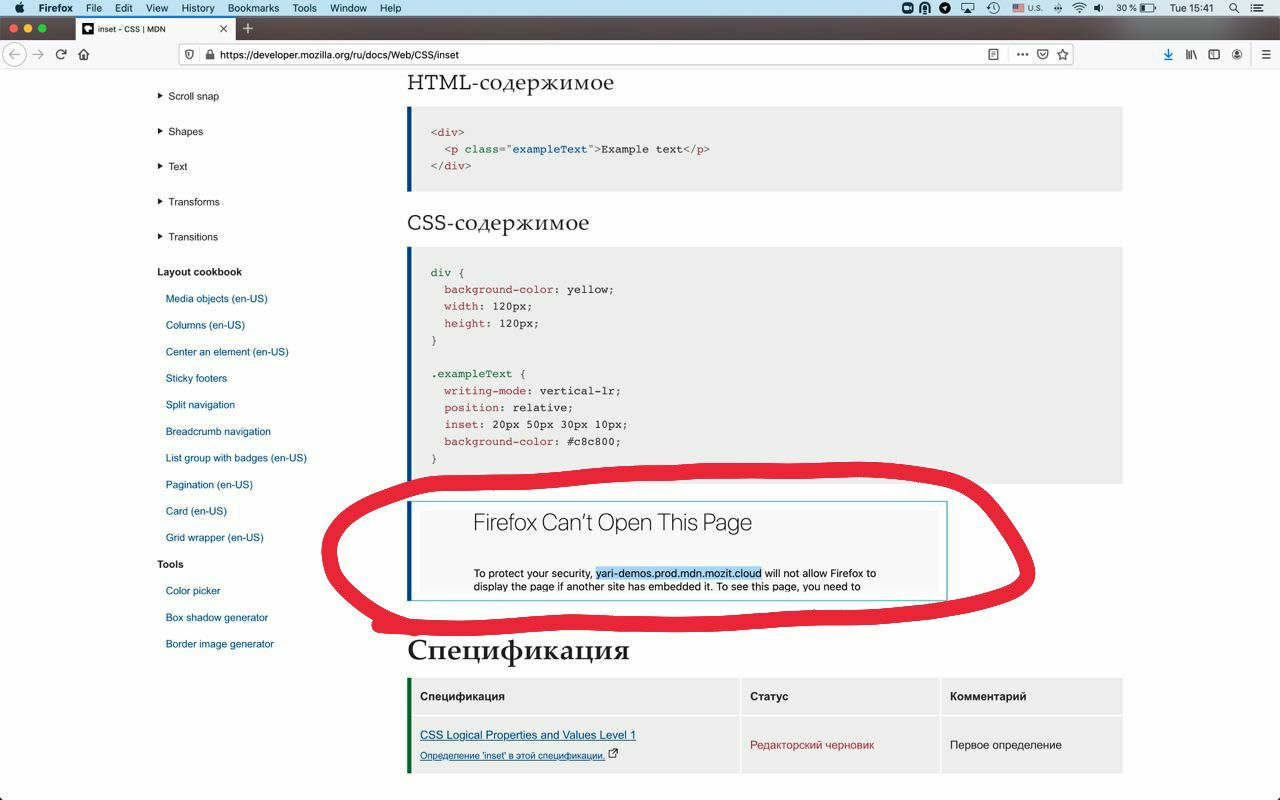
Task: Click the highlighted yari-demos.prod.mdn.mozit.cloud text
Action: tap(678, 573)
